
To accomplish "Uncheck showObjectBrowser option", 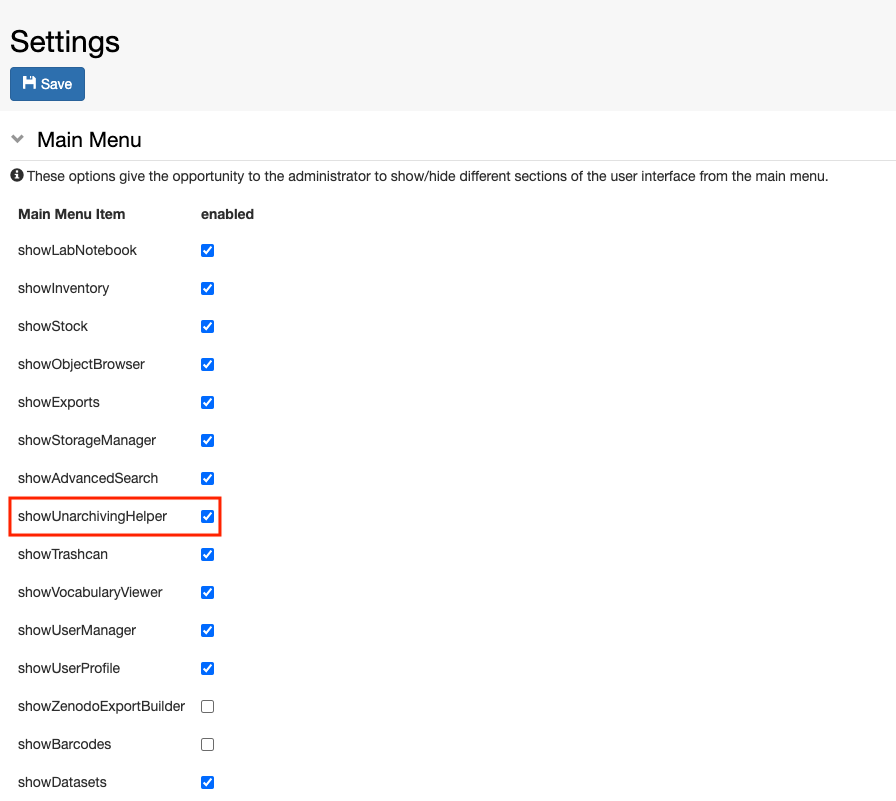I will tap(207, 365).
